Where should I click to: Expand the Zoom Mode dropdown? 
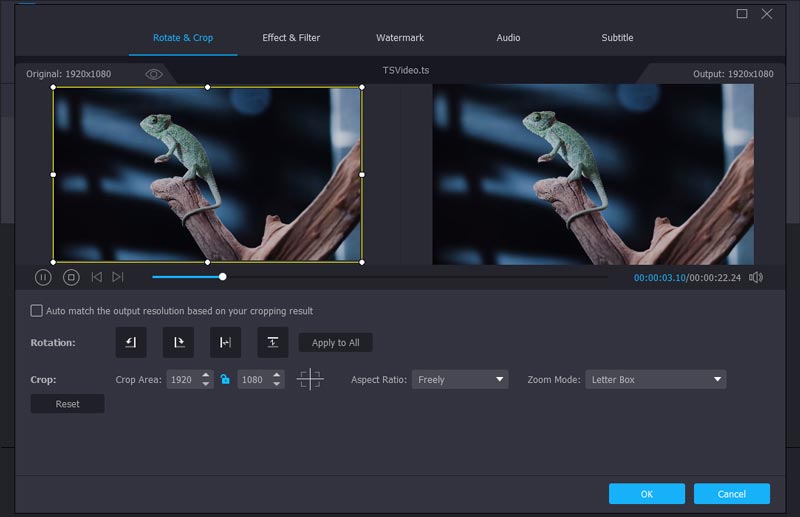[655, 379]
